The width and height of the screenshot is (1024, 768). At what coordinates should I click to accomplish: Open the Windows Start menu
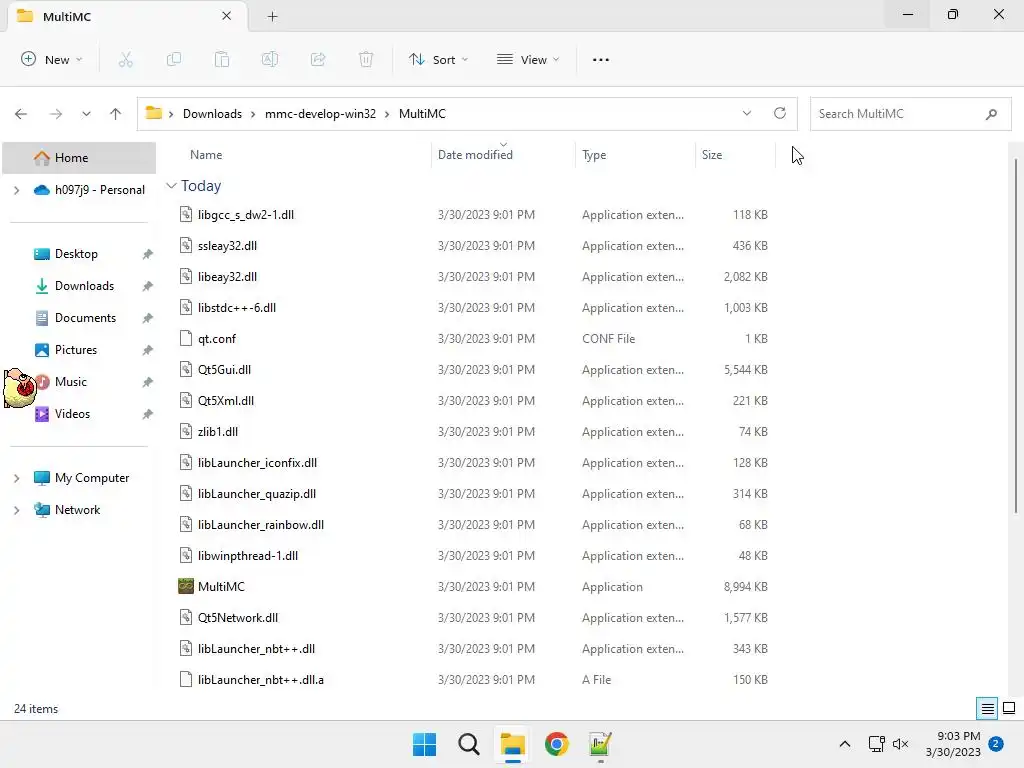pyautogui.click(x=424, y=744)
